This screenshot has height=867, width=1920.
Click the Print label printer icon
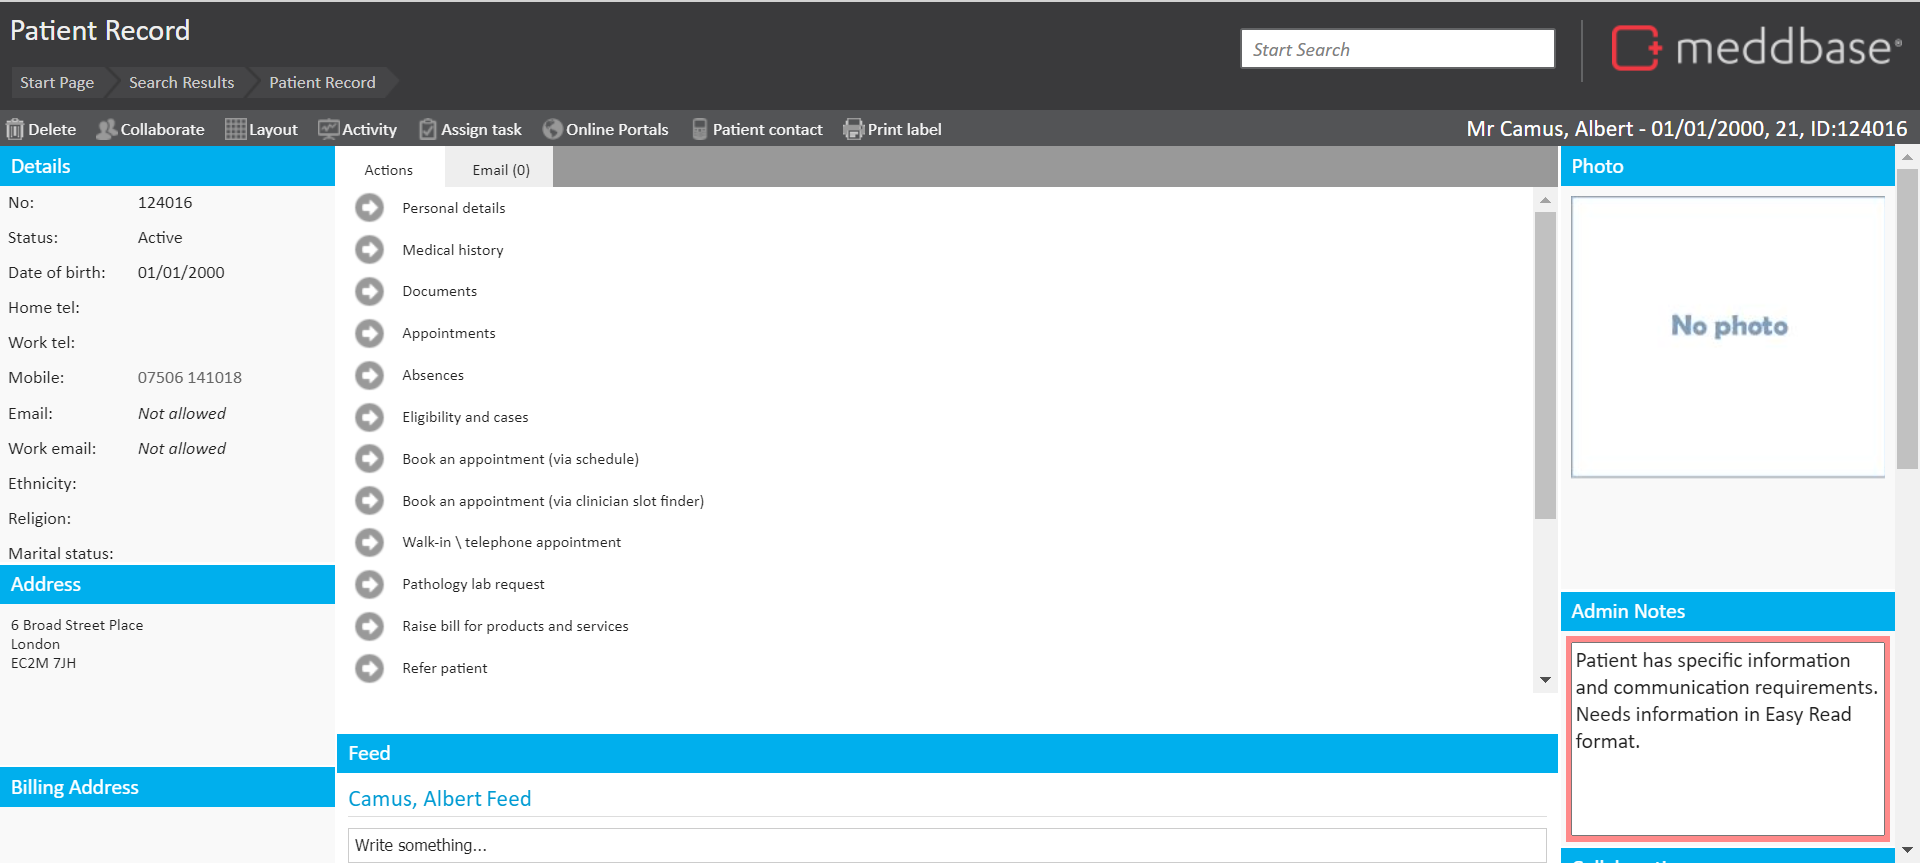coord(853,129)
